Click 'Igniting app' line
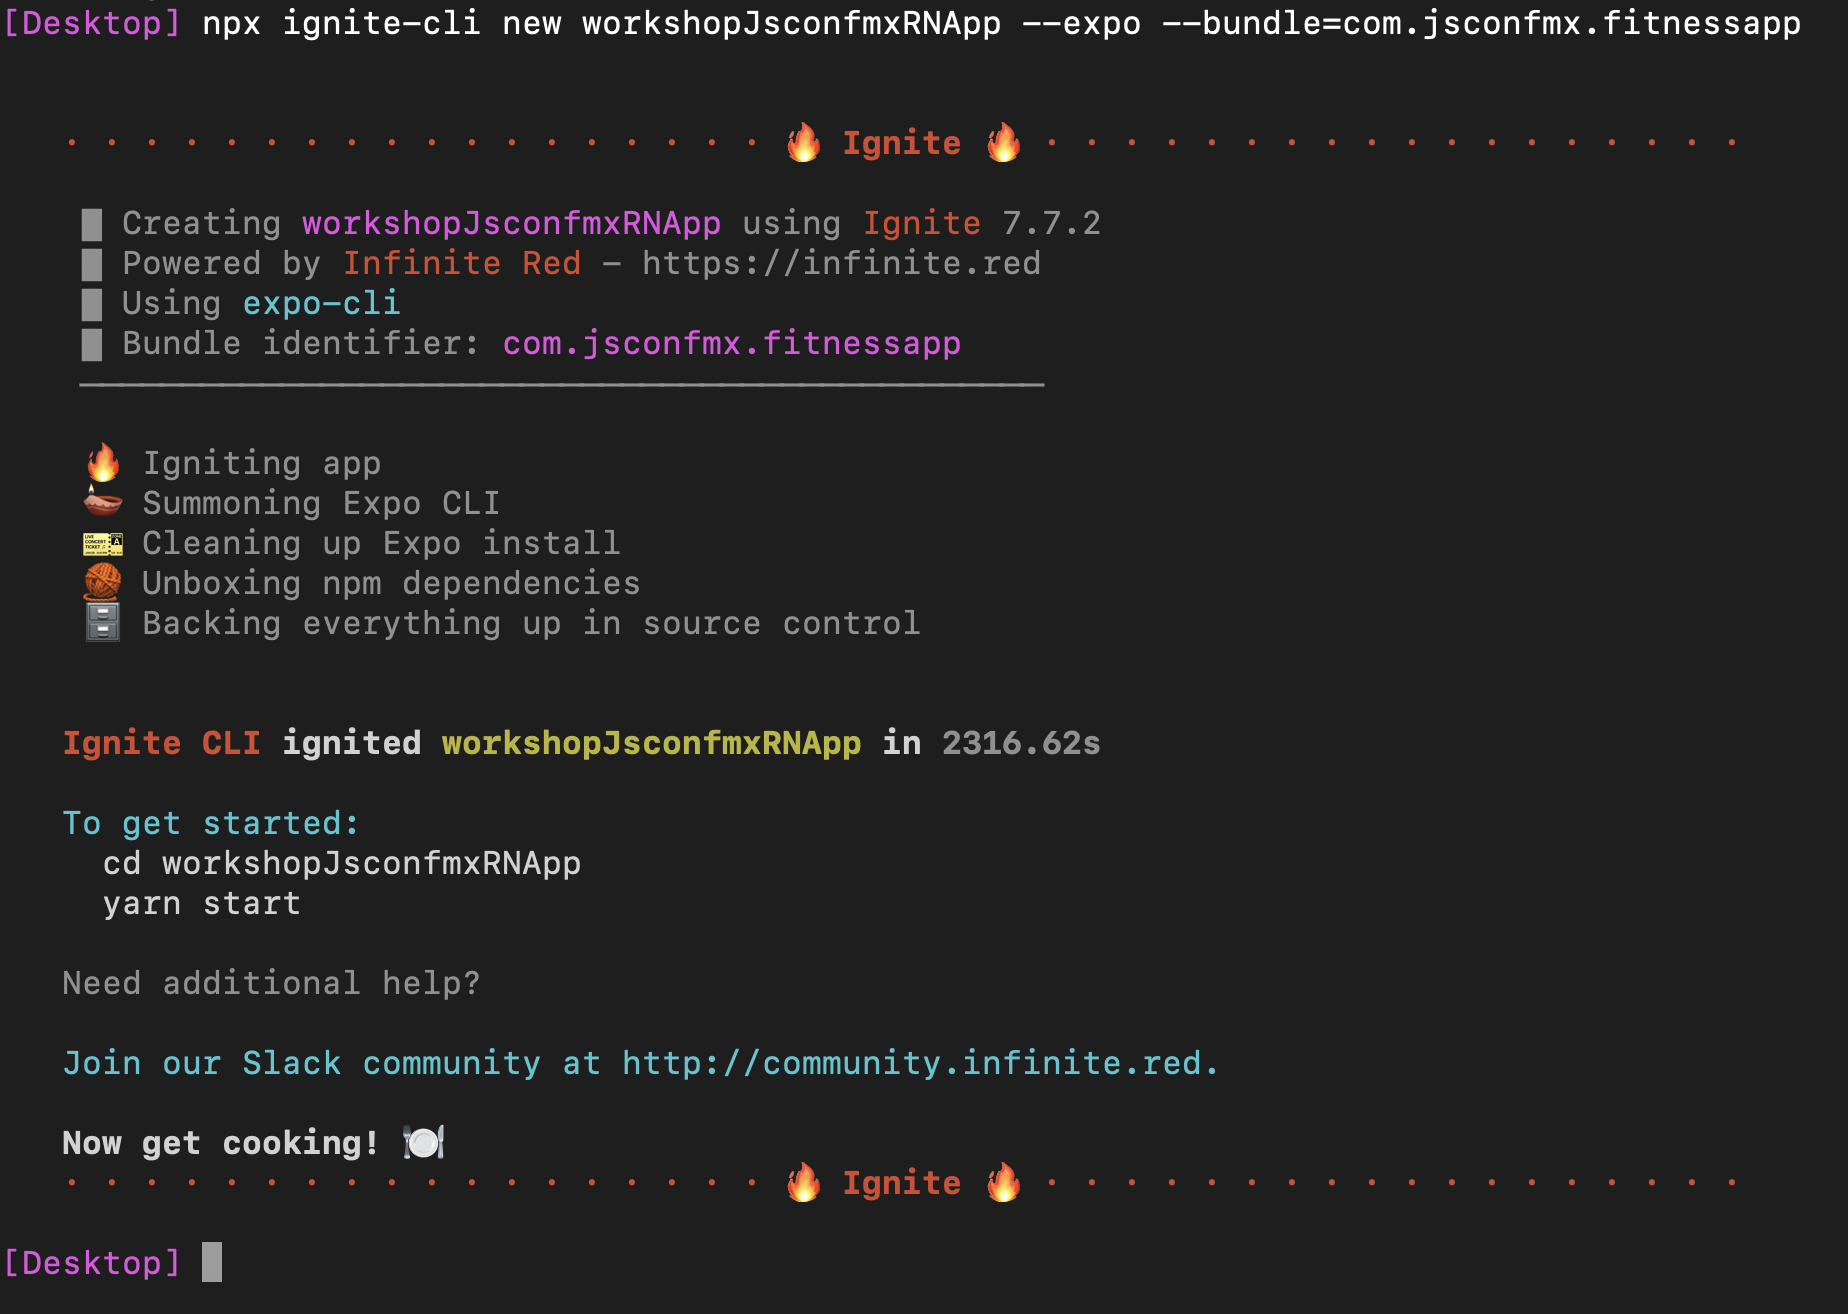The height and width of the screenshot is (1314, 1848). click(262, 463)
